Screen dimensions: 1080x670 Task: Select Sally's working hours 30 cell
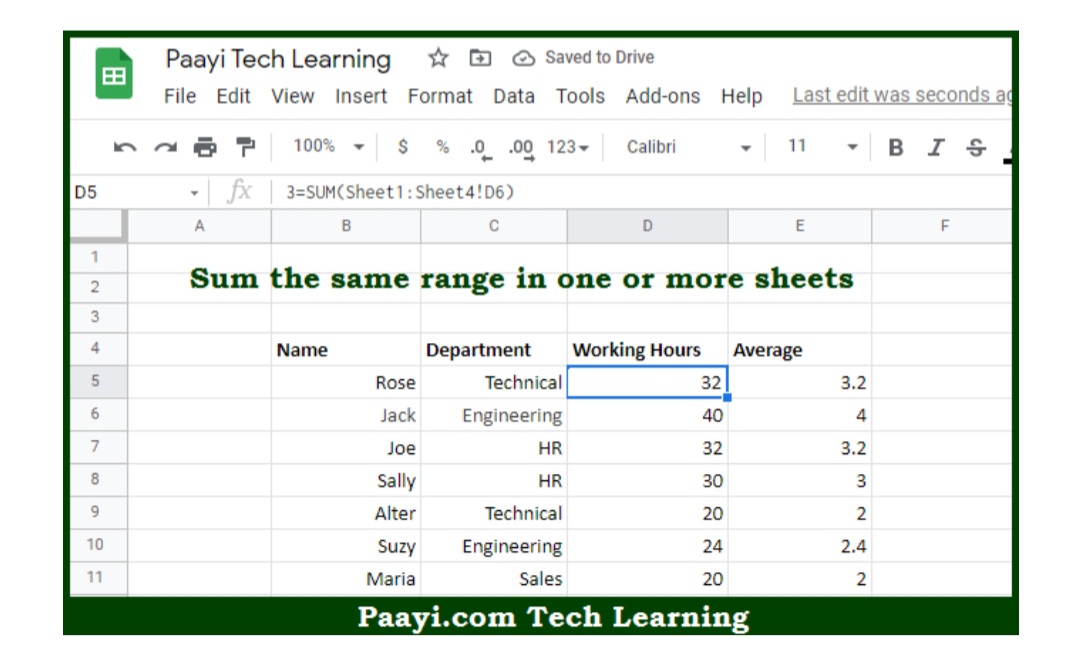(x=647, y=481)
